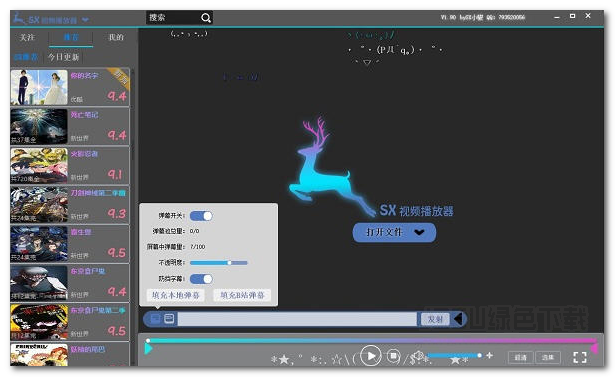615x377 pixels.
Task: Select the 今日更新 sub-tab
Action: pyautogui.click(x=64, y=57)
